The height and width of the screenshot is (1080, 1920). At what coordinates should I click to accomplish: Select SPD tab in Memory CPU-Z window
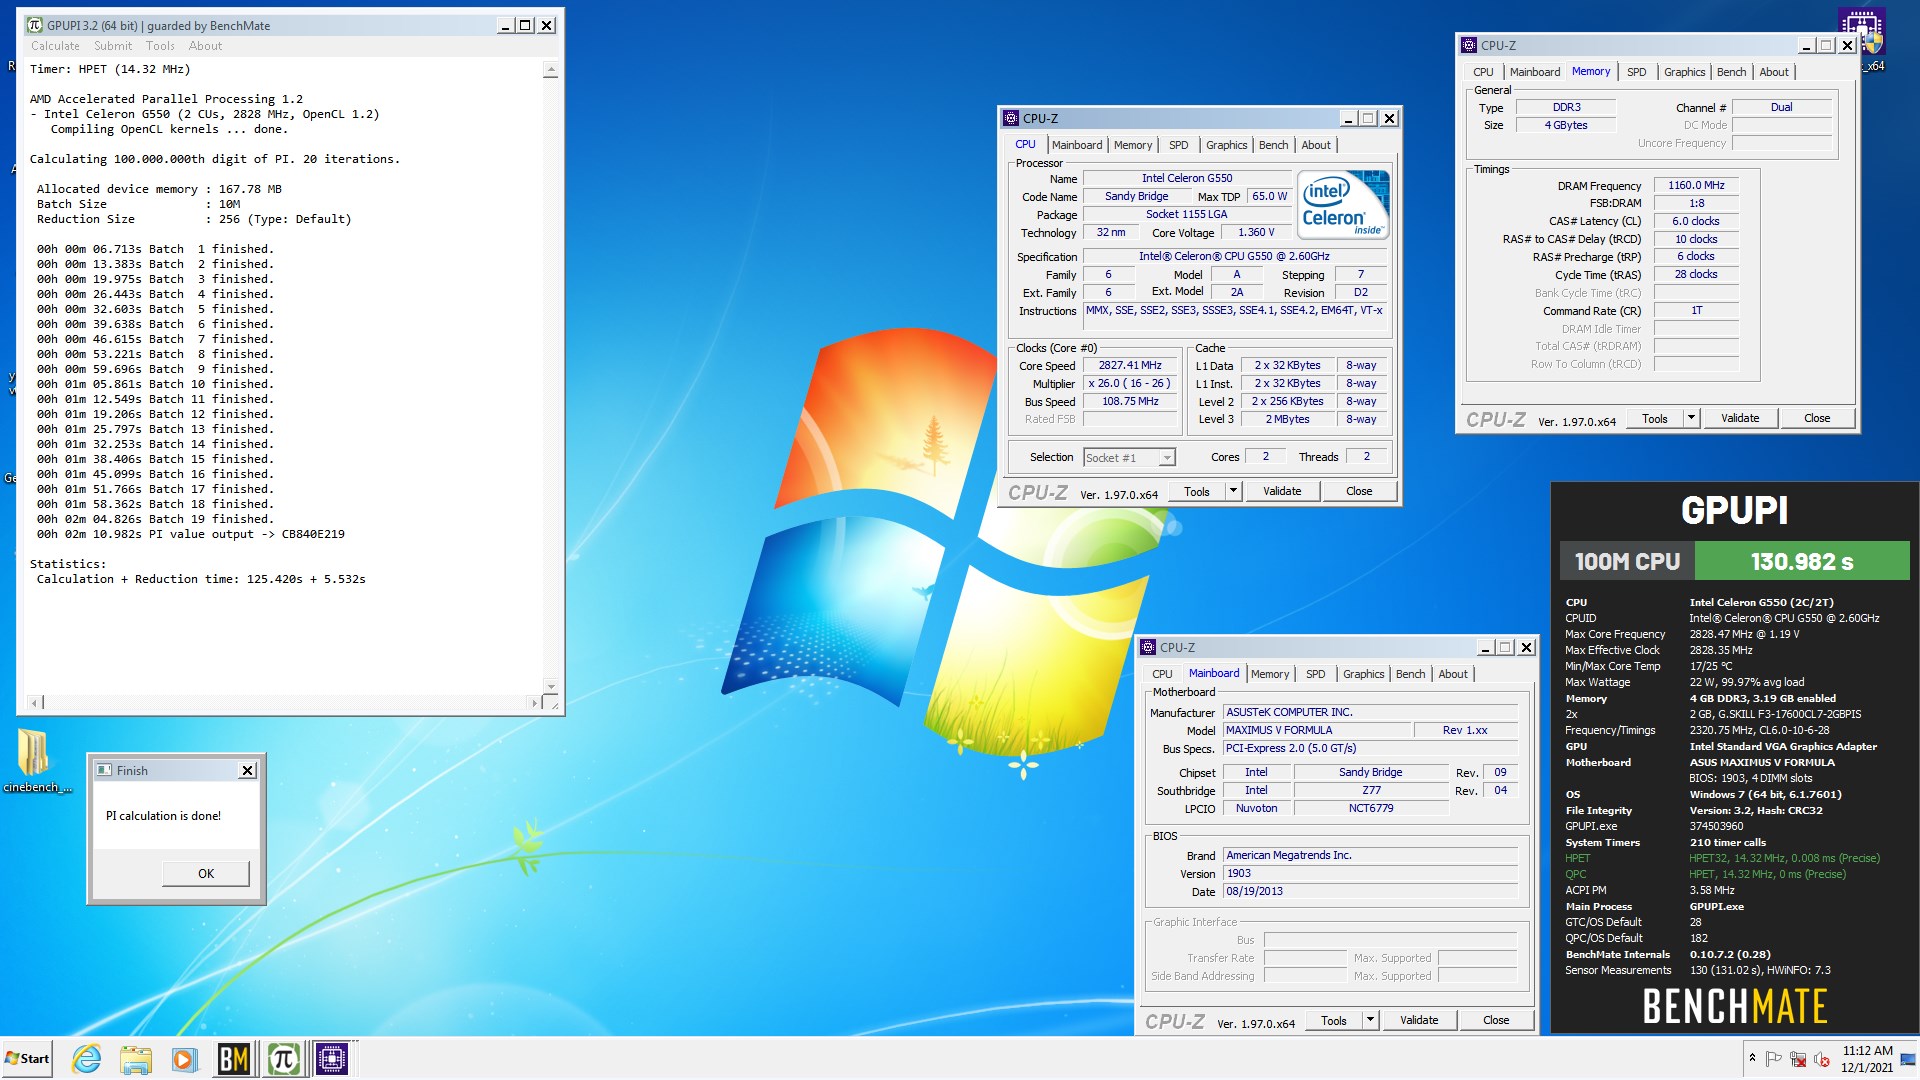coord(1637,72)
